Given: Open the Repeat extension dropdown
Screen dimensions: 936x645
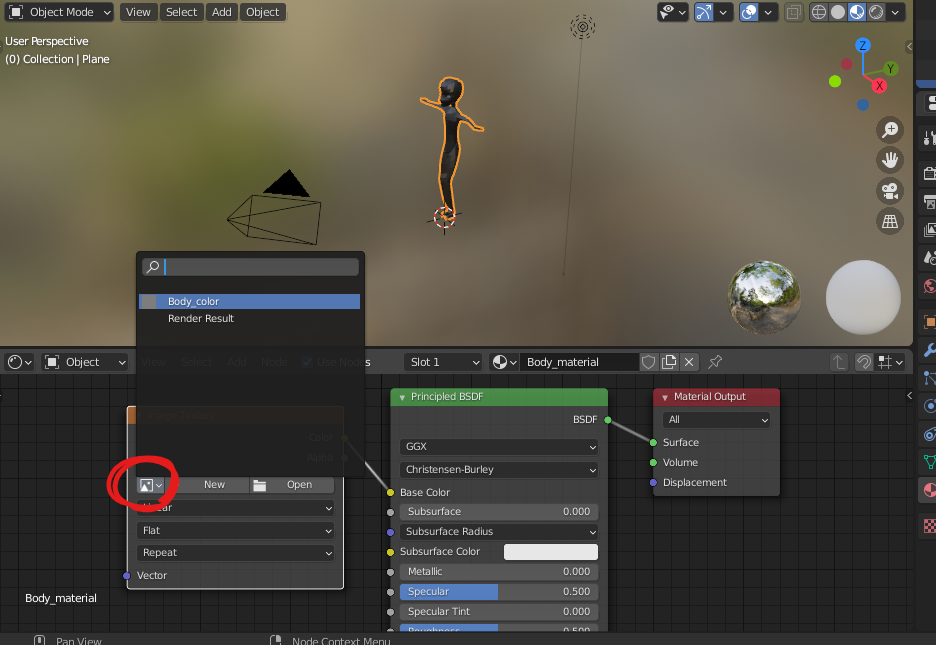Looking at the screenshot, I should click(235, 553).
